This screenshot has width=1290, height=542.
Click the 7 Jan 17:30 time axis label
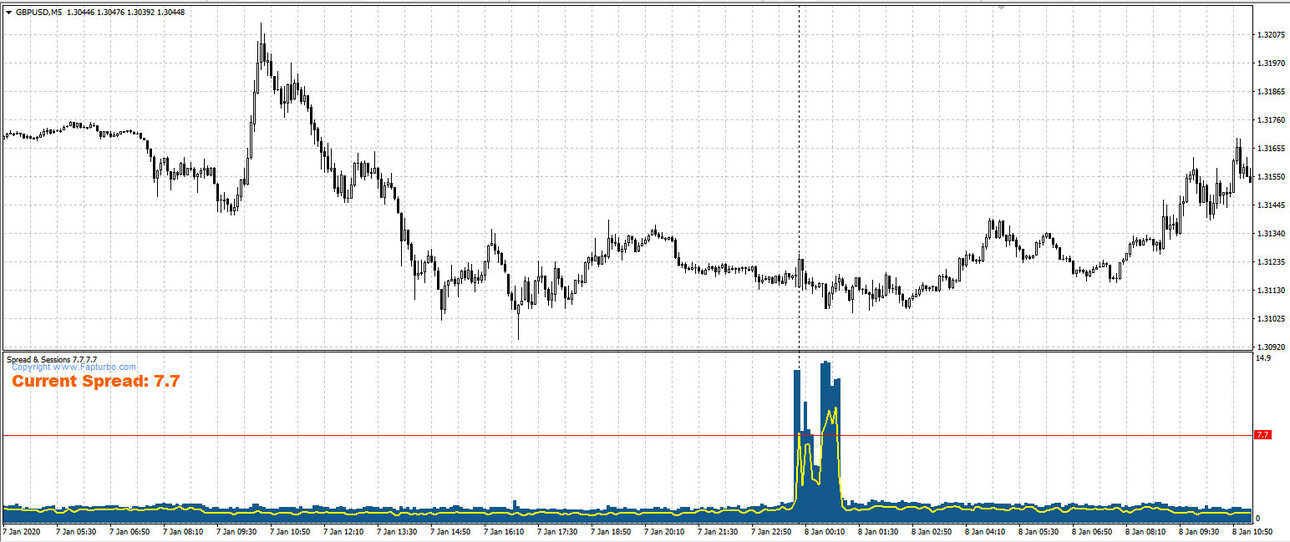(x=557, y=533)
